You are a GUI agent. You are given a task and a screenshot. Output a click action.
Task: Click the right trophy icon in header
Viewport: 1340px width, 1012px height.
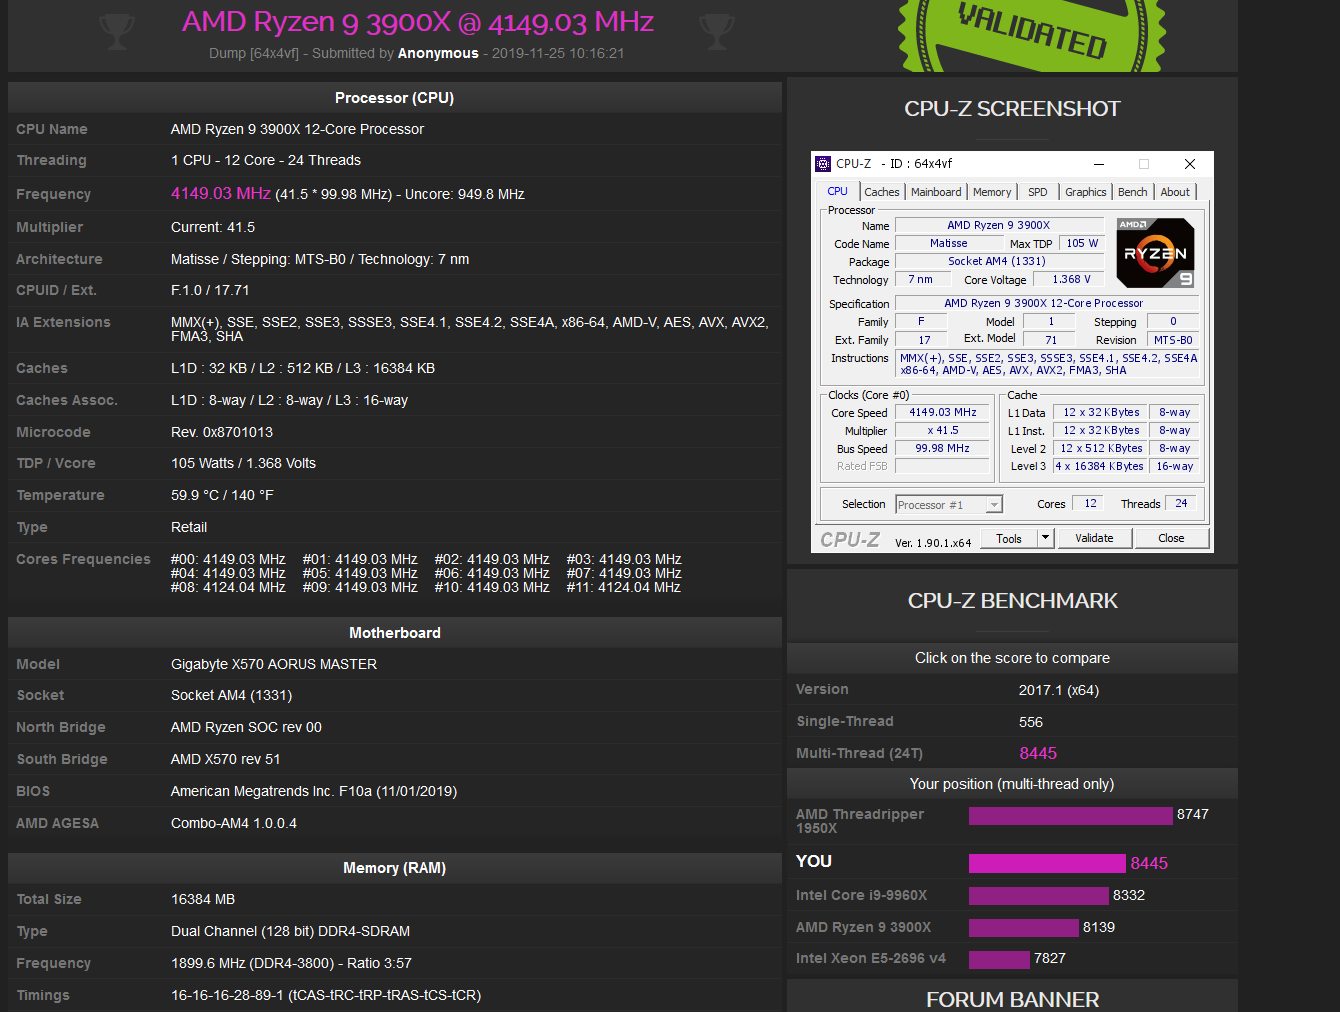click(x=716, y=31)
